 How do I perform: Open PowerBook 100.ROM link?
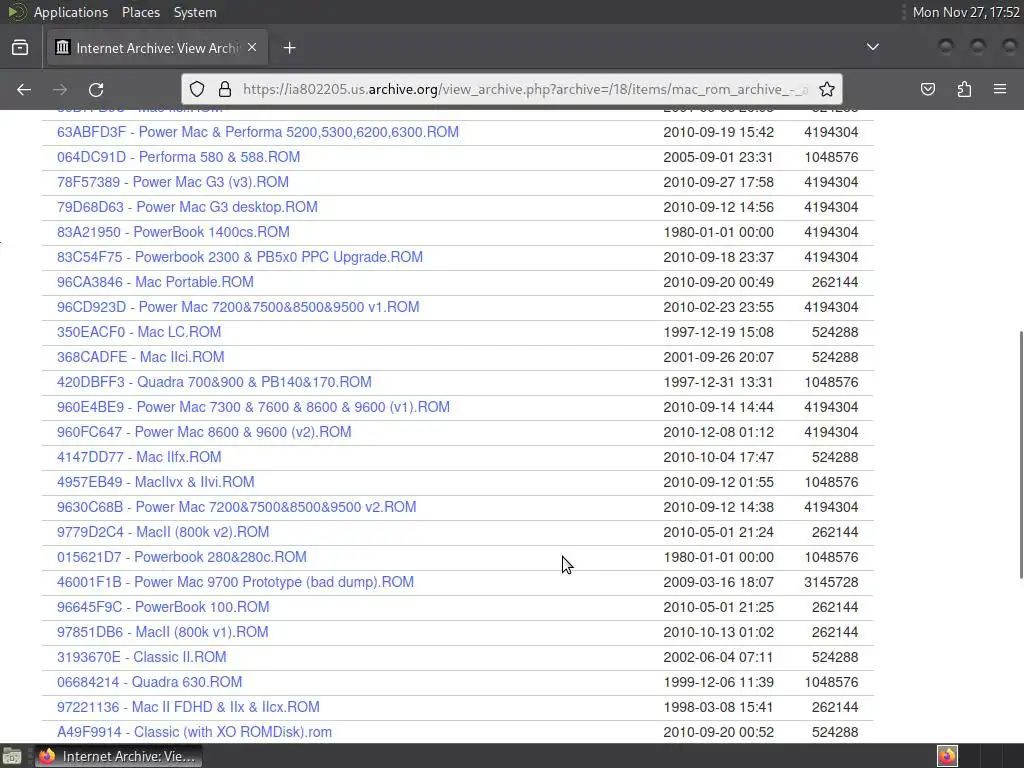pyautogui.click(x=163, y=607)
